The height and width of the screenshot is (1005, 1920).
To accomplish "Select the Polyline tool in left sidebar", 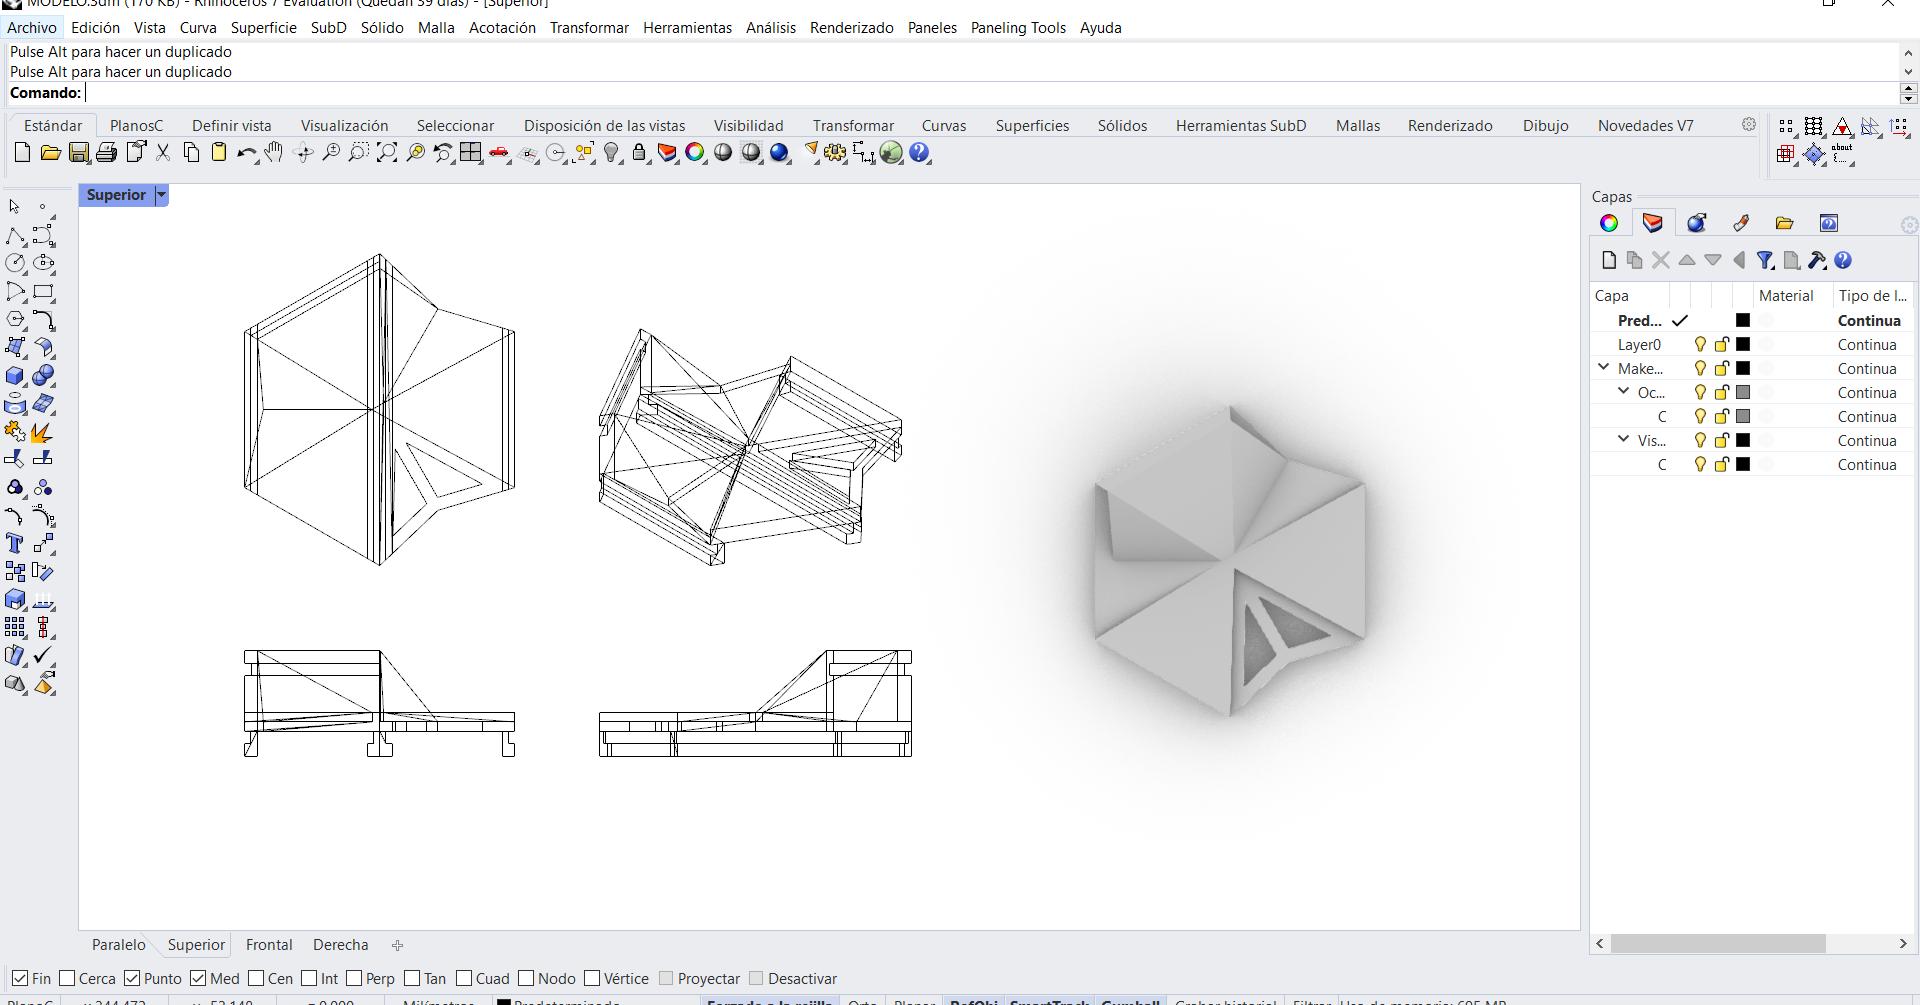I will coord(15,236).
